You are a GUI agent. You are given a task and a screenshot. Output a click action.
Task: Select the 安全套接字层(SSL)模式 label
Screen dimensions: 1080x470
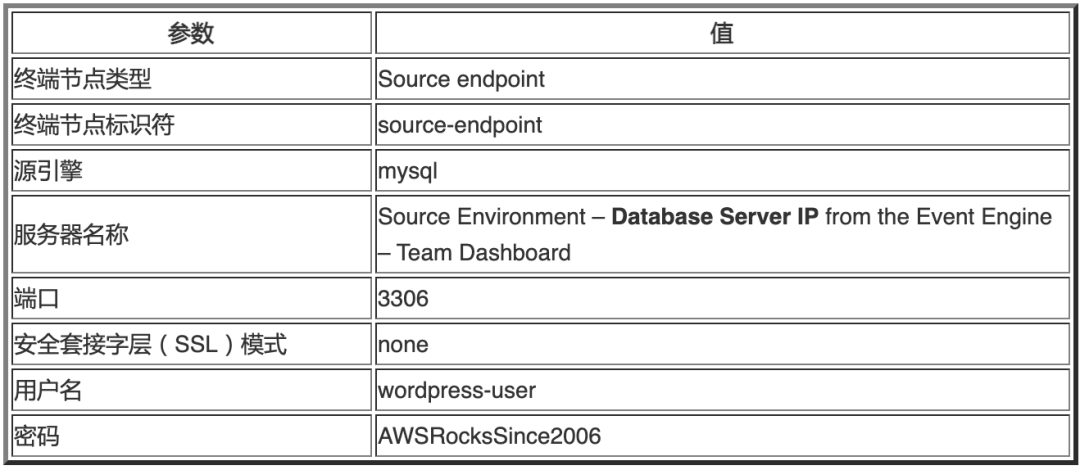point(148,346)
